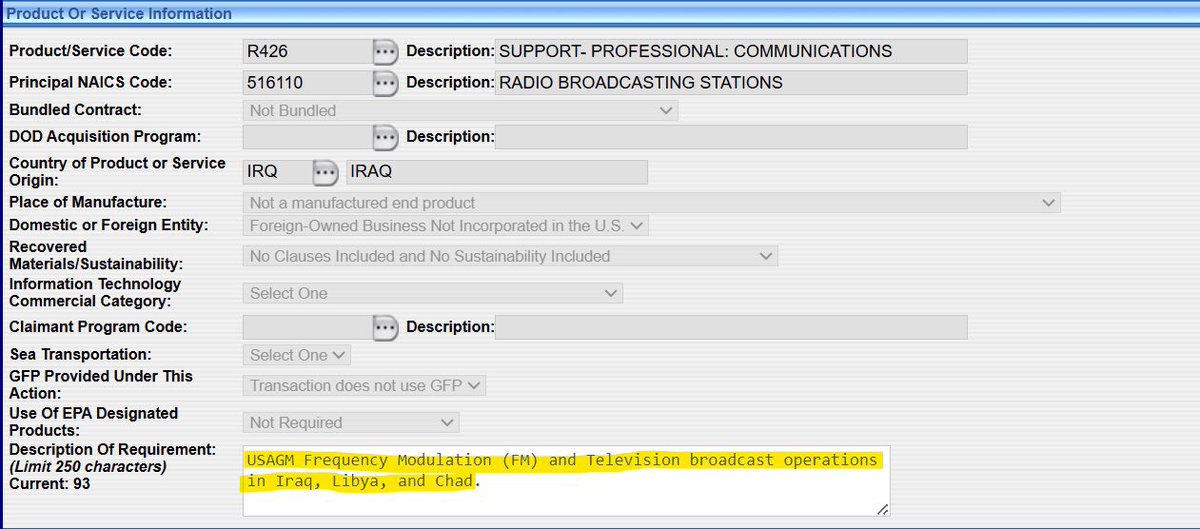The width and height of the screenshot is (1200, 529).
Task: Expand the Sea Transportation dropdown
Action: pyautogui.click(x=296, y=355)
